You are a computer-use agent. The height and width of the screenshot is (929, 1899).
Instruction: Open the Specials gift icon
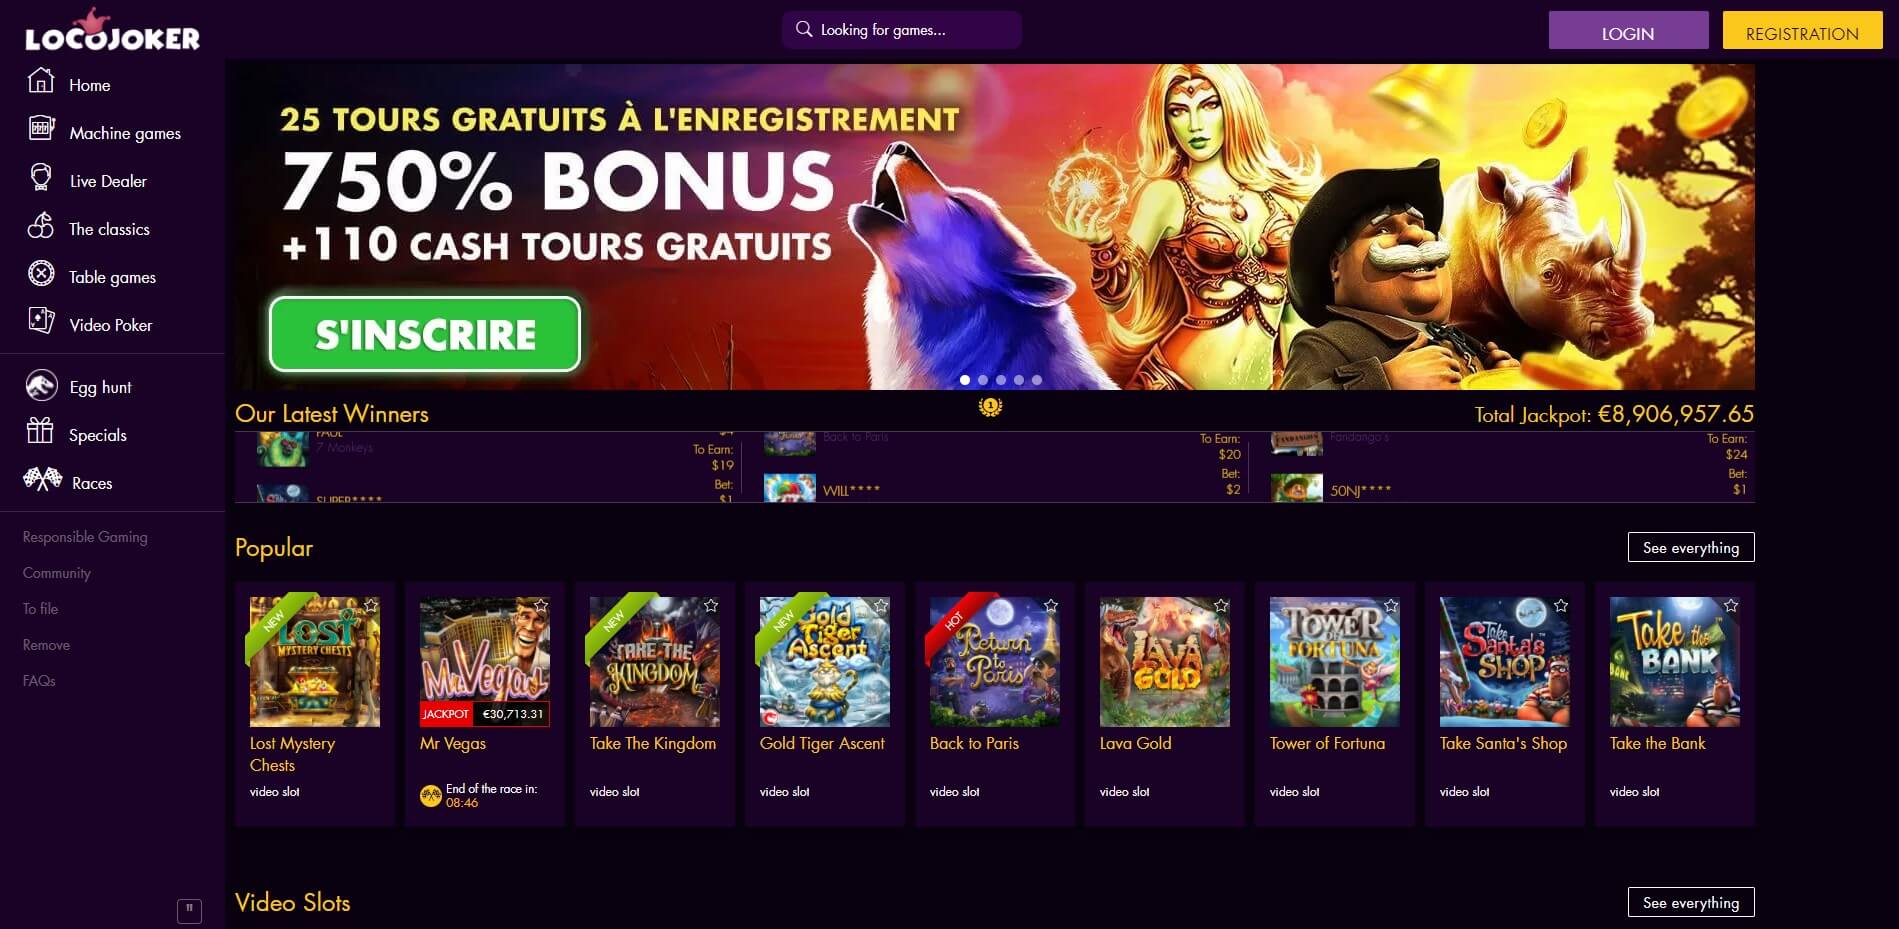pyautogui.click(x=40, y=431)
